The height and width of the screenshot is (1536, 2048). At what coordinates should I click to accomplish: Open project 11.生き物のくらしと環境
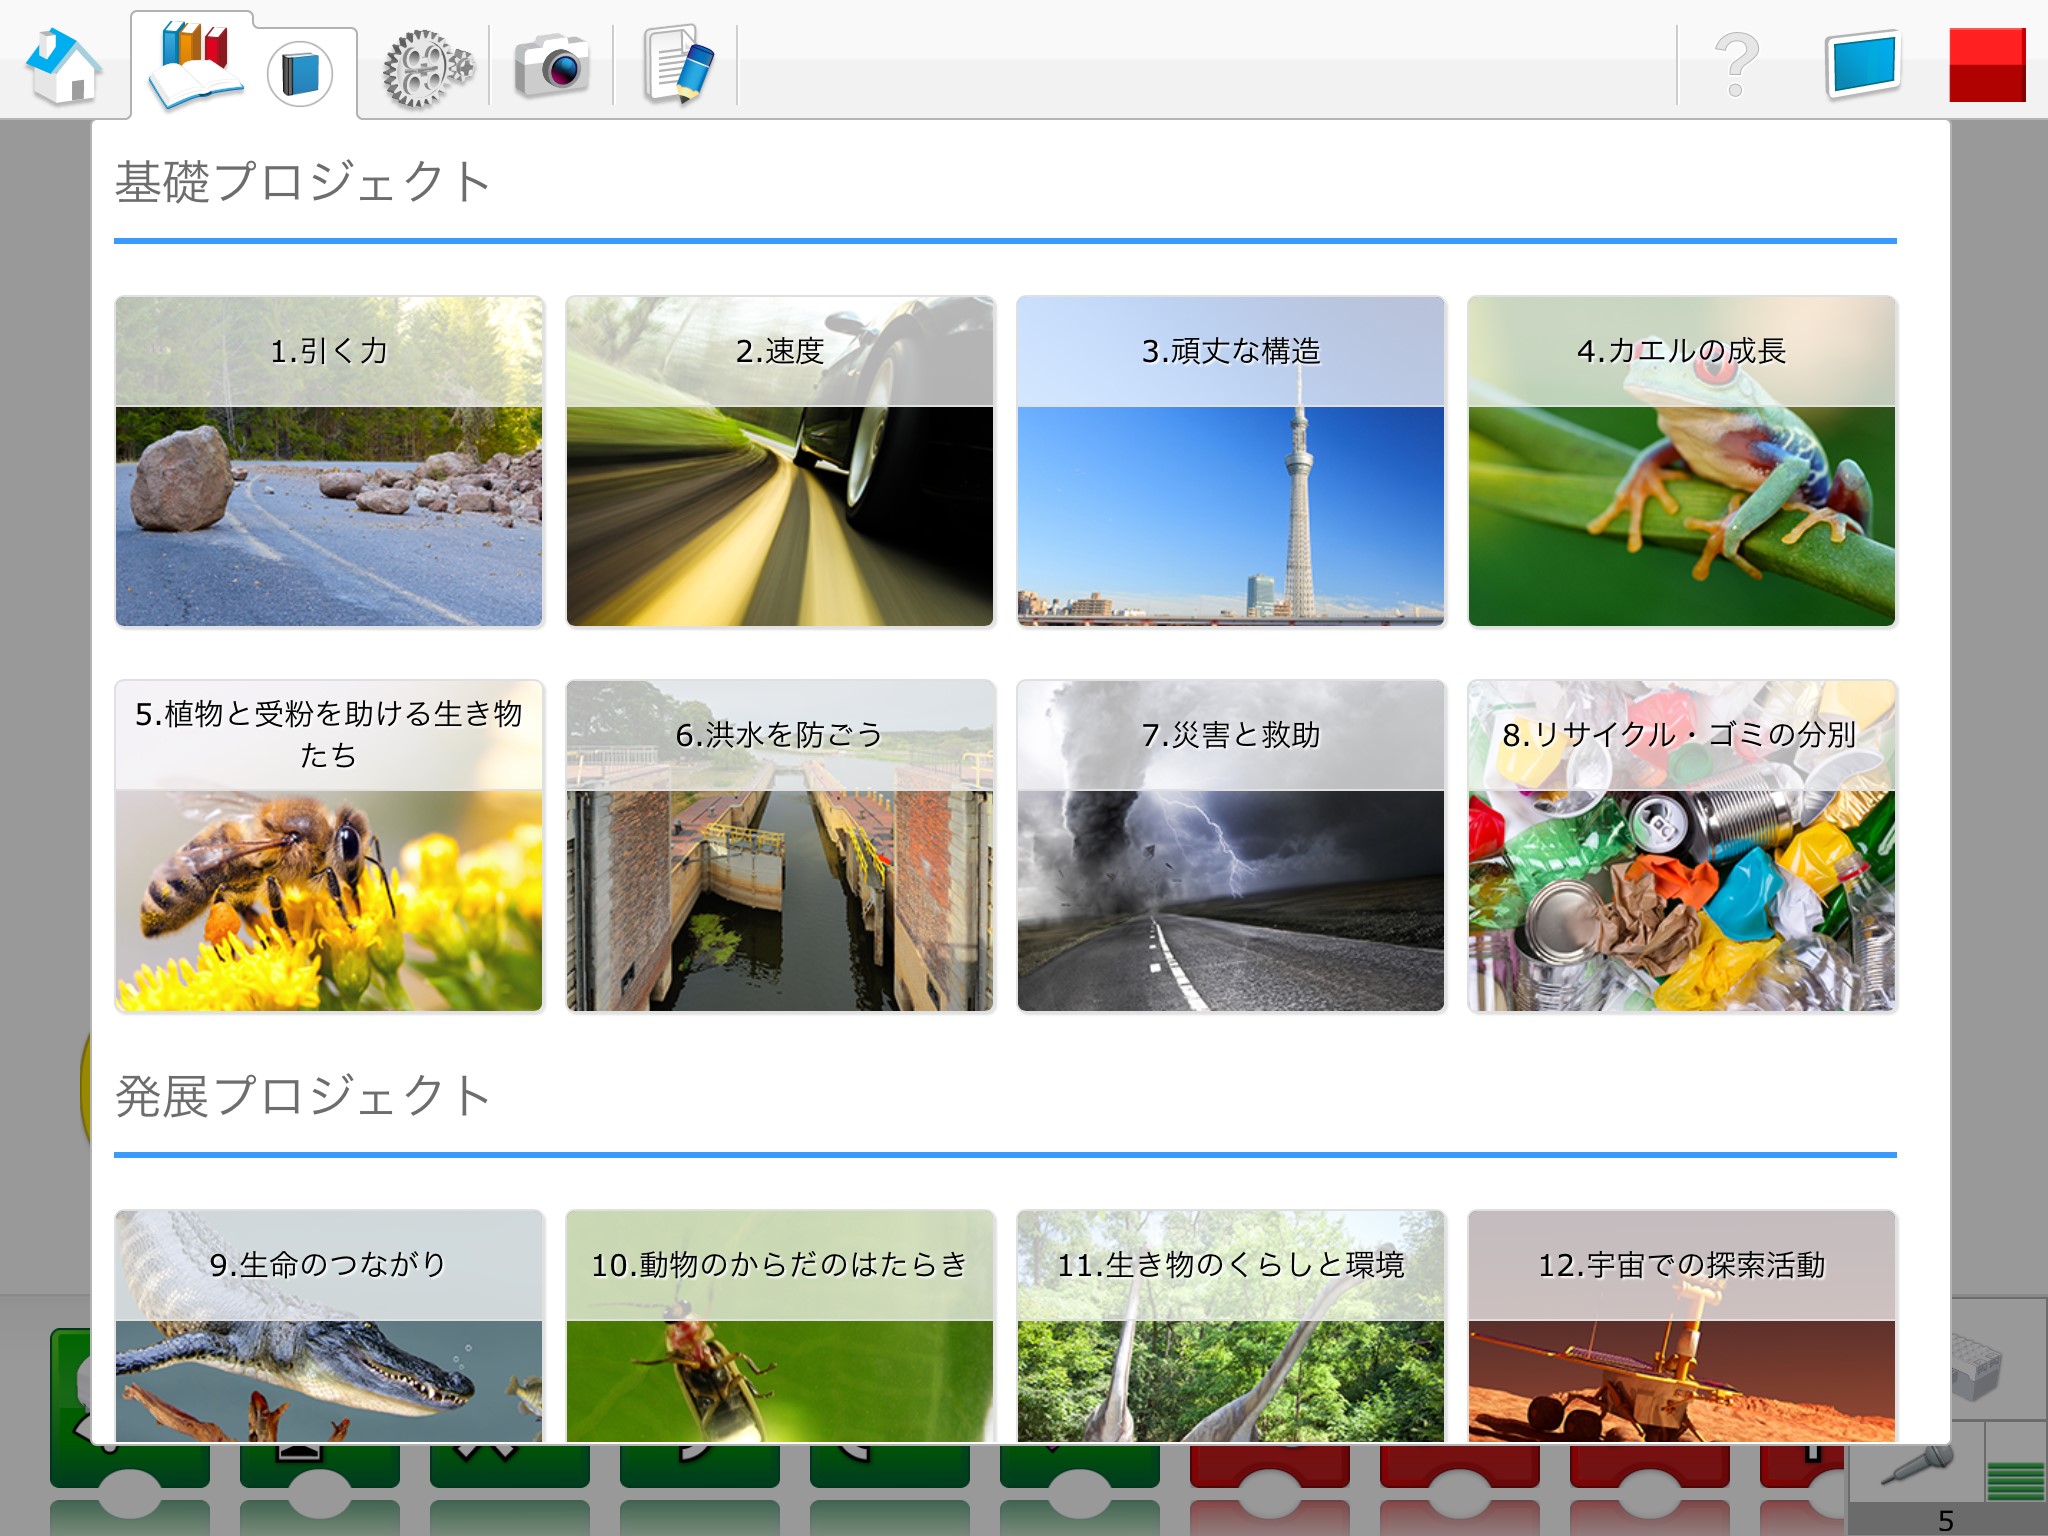pos(1231,1326)
